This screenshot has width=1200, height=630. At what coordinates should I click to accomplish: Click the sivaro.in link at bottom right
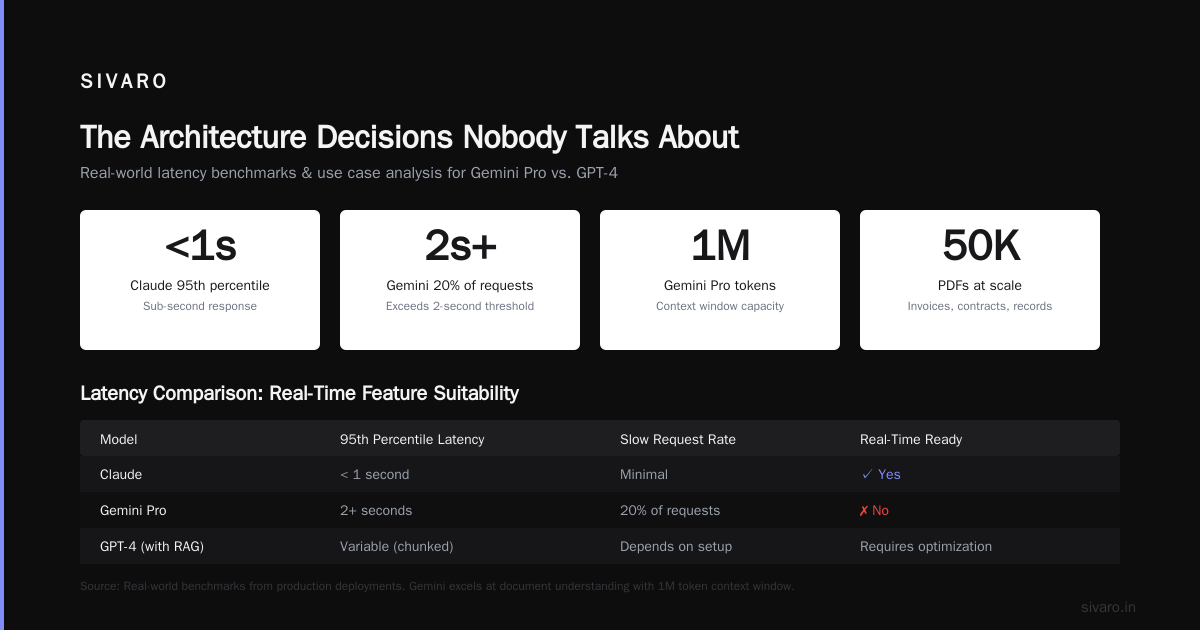tap(1108, 607)
